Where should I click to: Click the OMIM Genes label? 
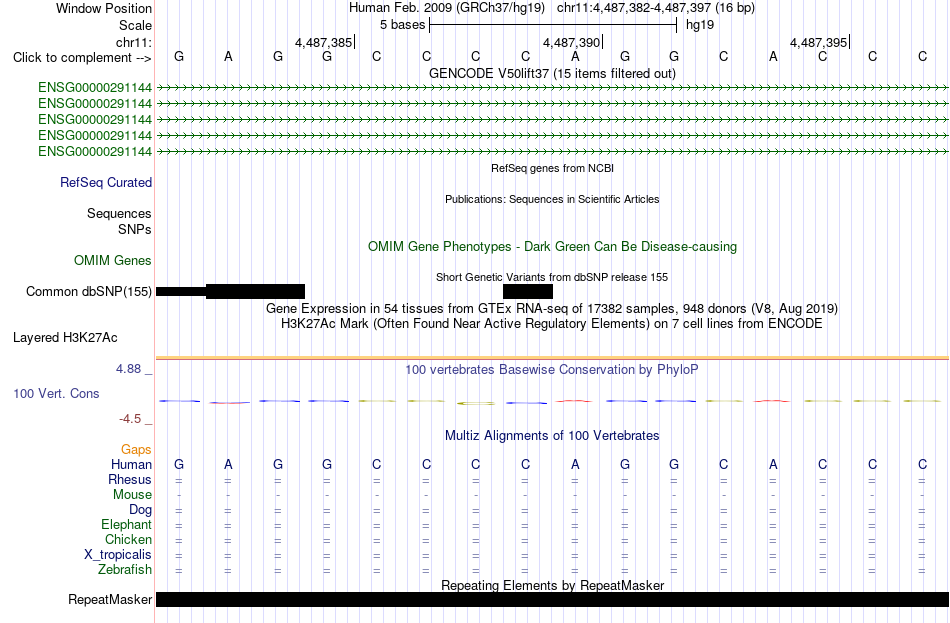(112, 261)
